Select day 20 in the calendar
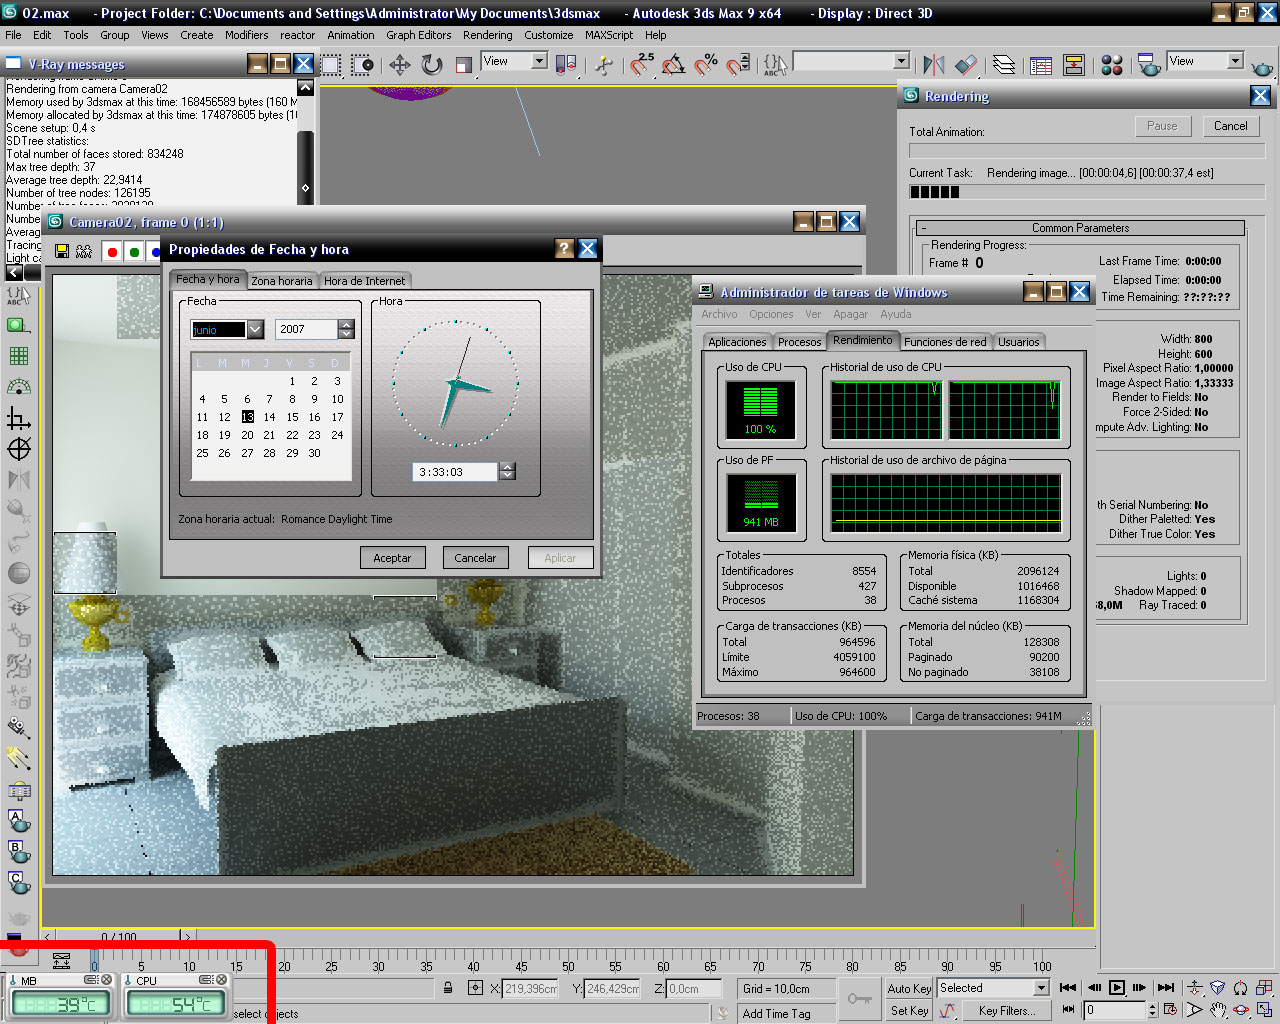The height and width of the screenshot is (1024, 1280). tap(247, 435)
